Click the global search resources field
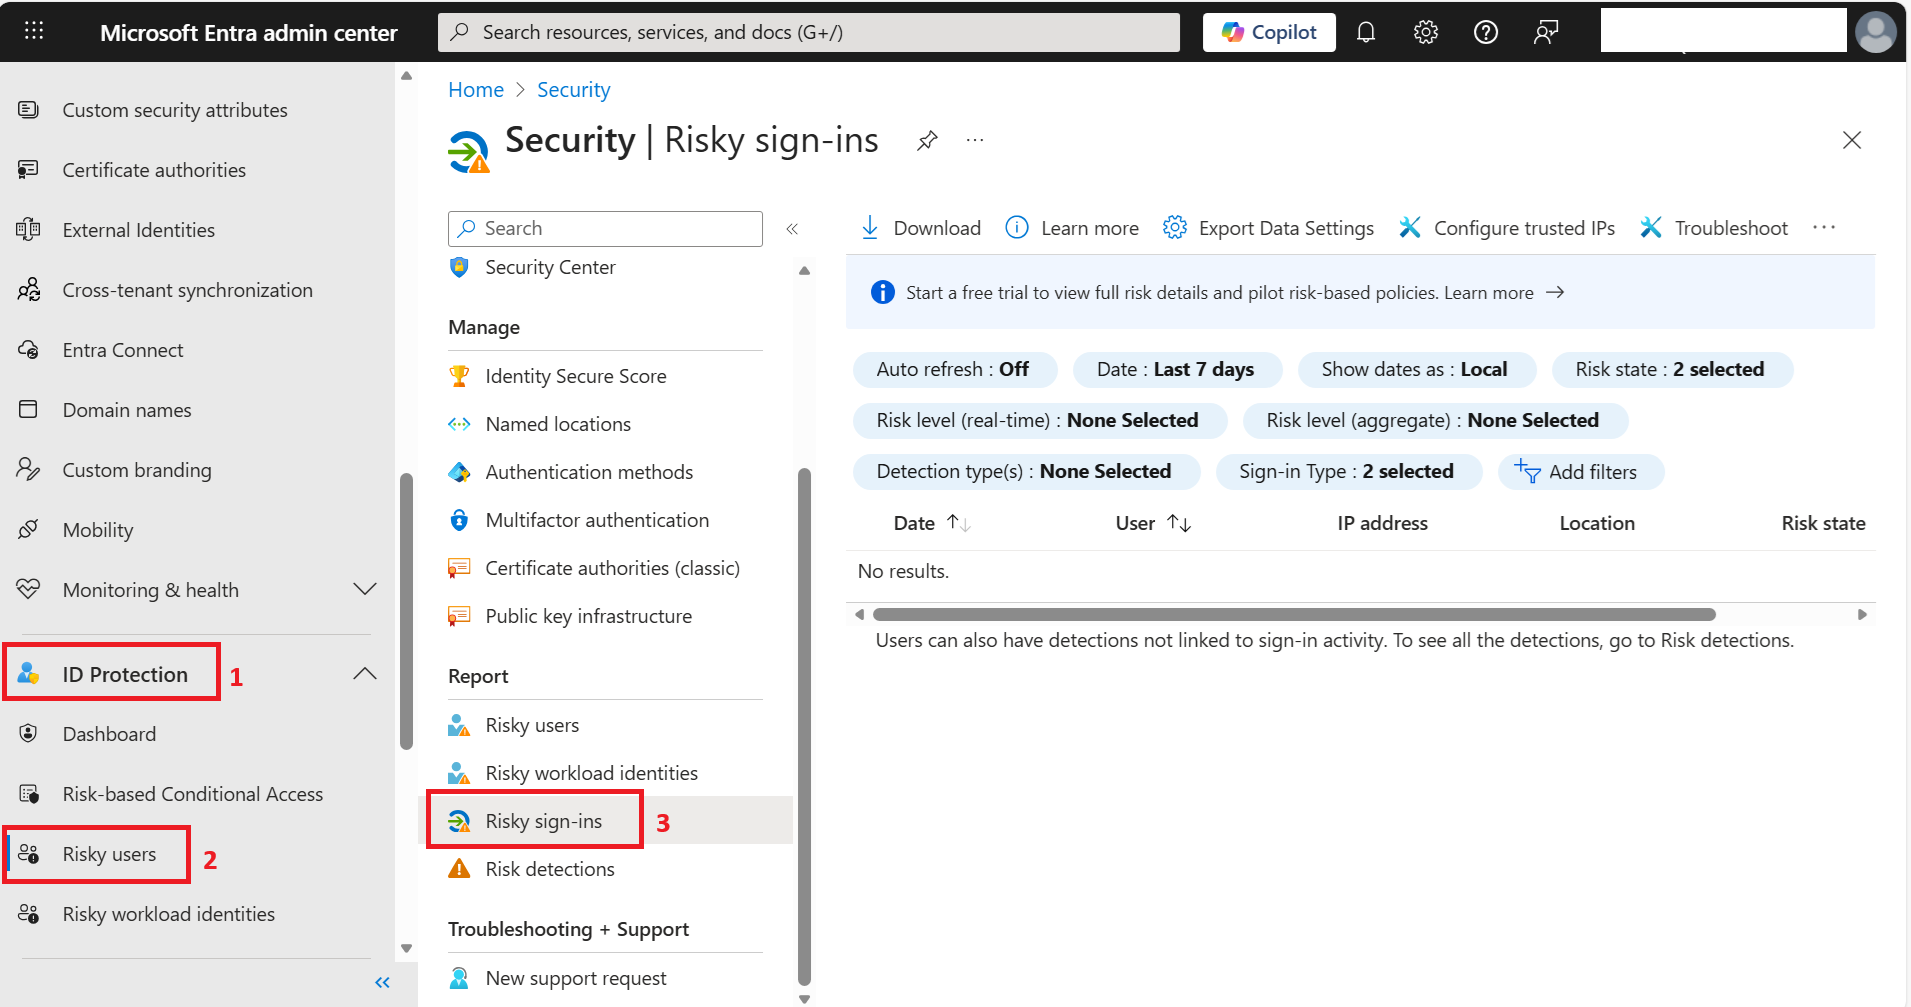The image size is (1911, 1007). point(809,32)
